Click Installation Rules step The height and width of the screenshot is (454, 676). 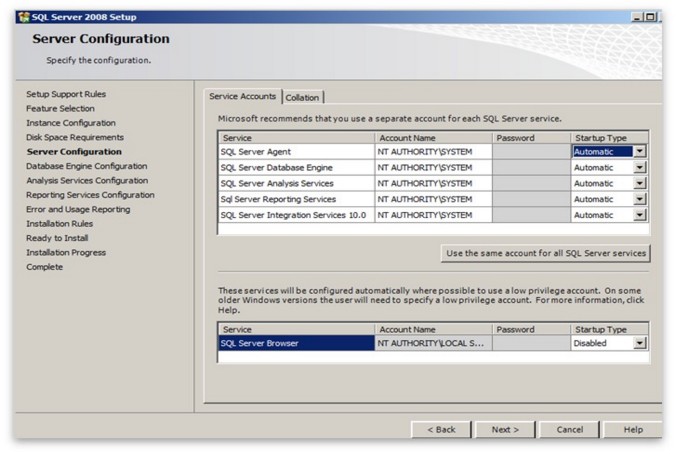pos(59,224)
